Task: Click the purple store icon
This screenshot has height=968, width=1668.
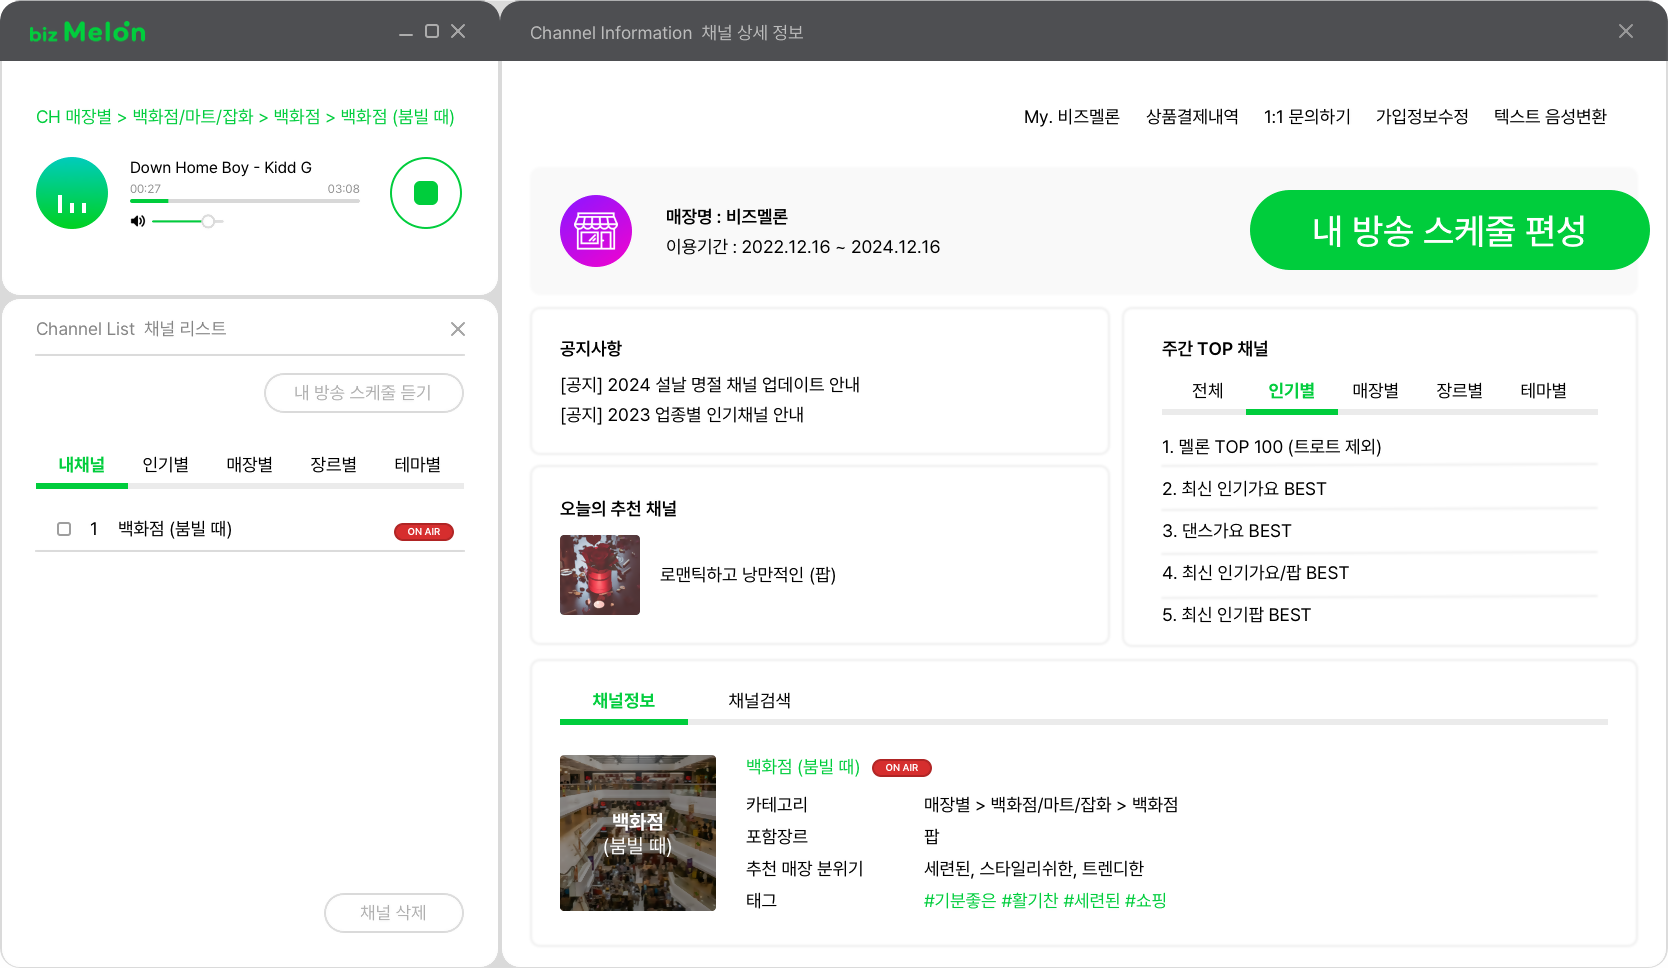Action: pyautogui.click(x=596, y=231)
